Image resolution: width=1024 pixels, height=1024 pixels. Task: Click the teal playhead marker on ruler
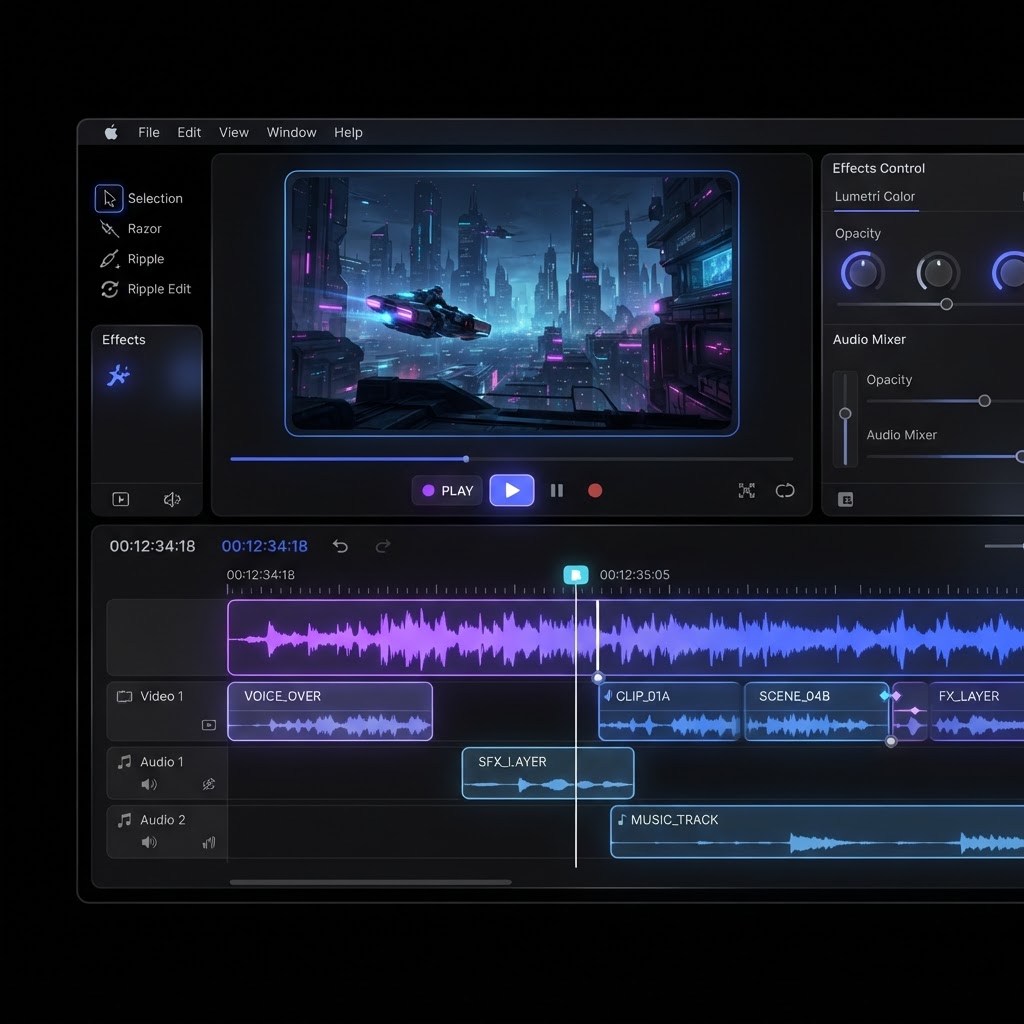pos(575,575)
